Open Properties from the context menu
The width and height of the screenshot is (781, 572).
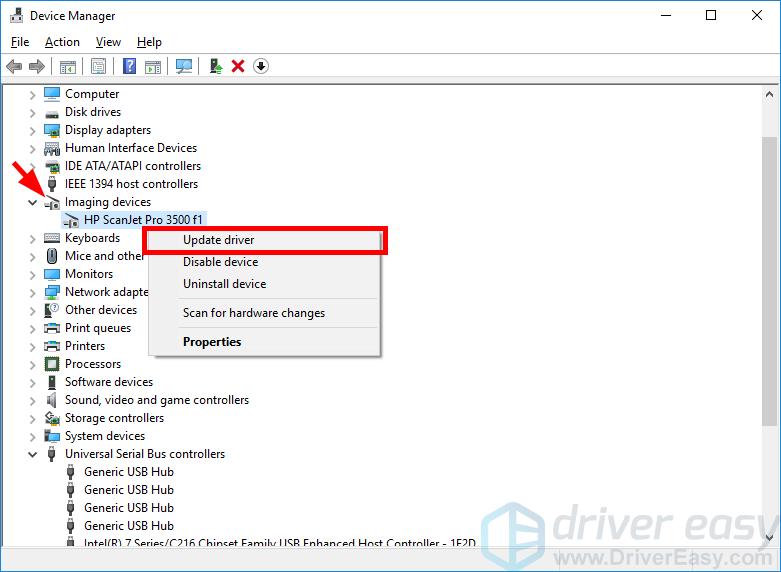[212, 342]
